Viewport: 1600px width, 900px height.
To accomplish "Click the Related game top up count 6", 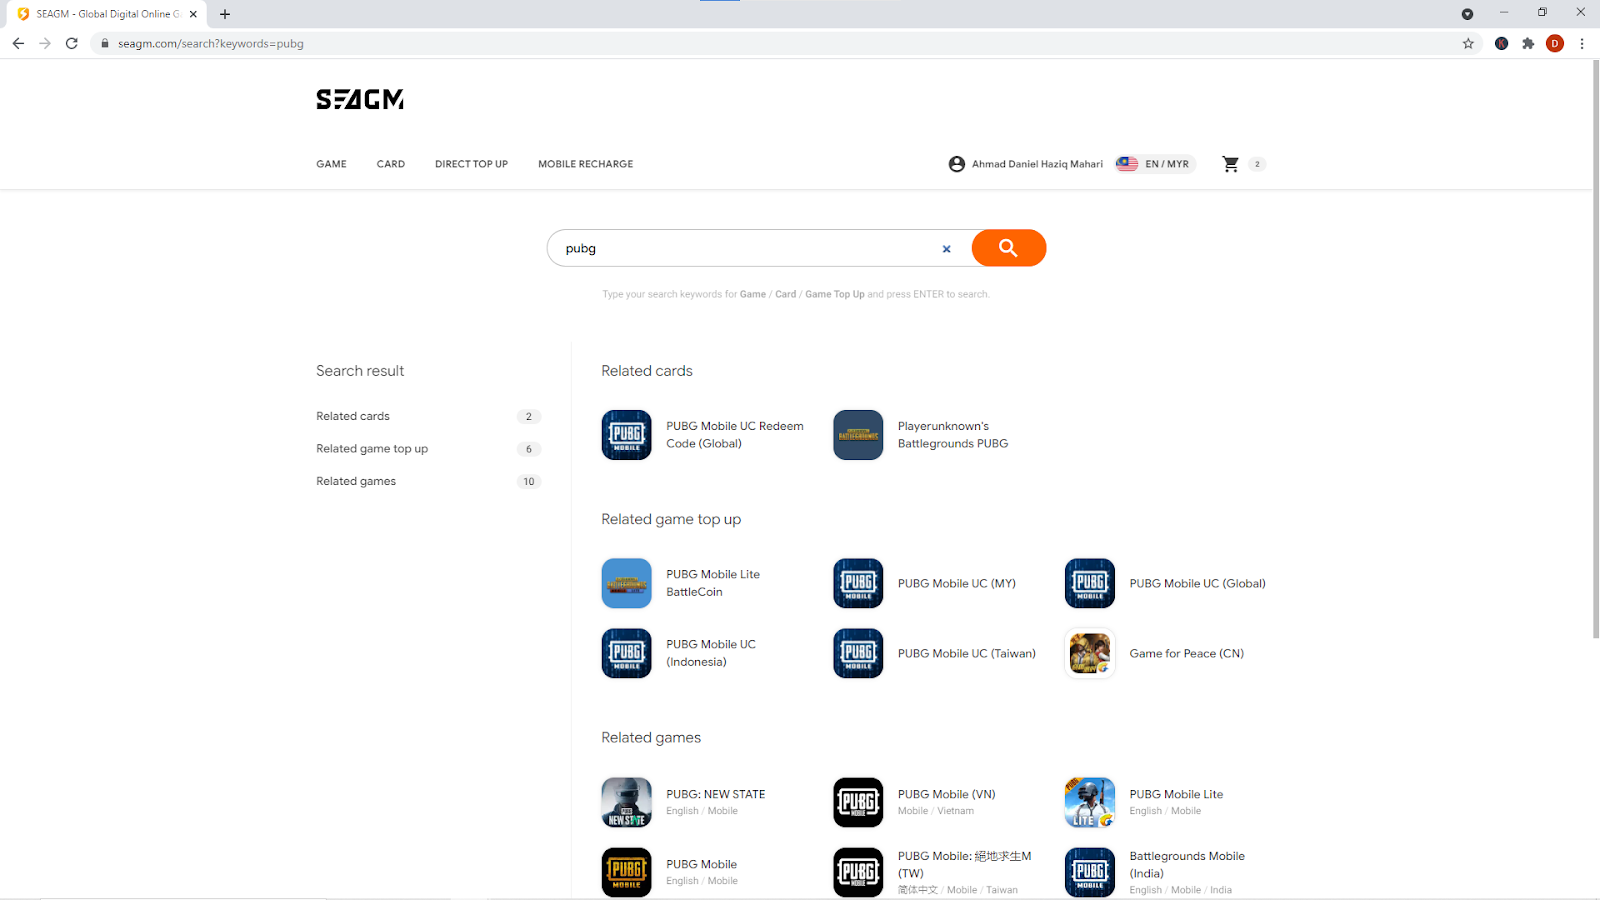I will 529,449.
